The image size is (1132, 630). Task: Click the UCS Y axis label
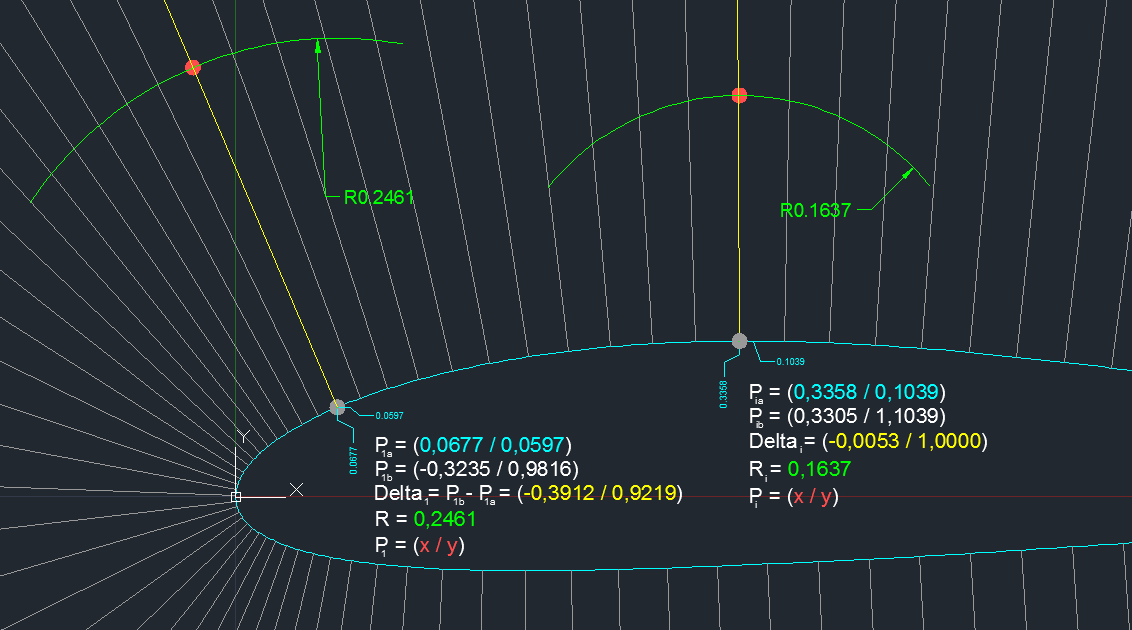[245, 437]
